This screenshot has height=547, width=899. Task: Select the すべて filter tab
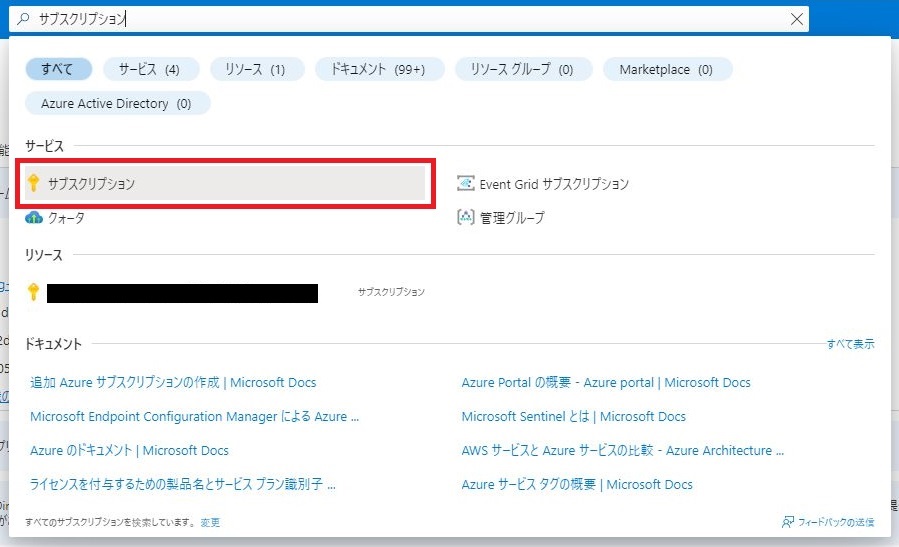point(58,69)
